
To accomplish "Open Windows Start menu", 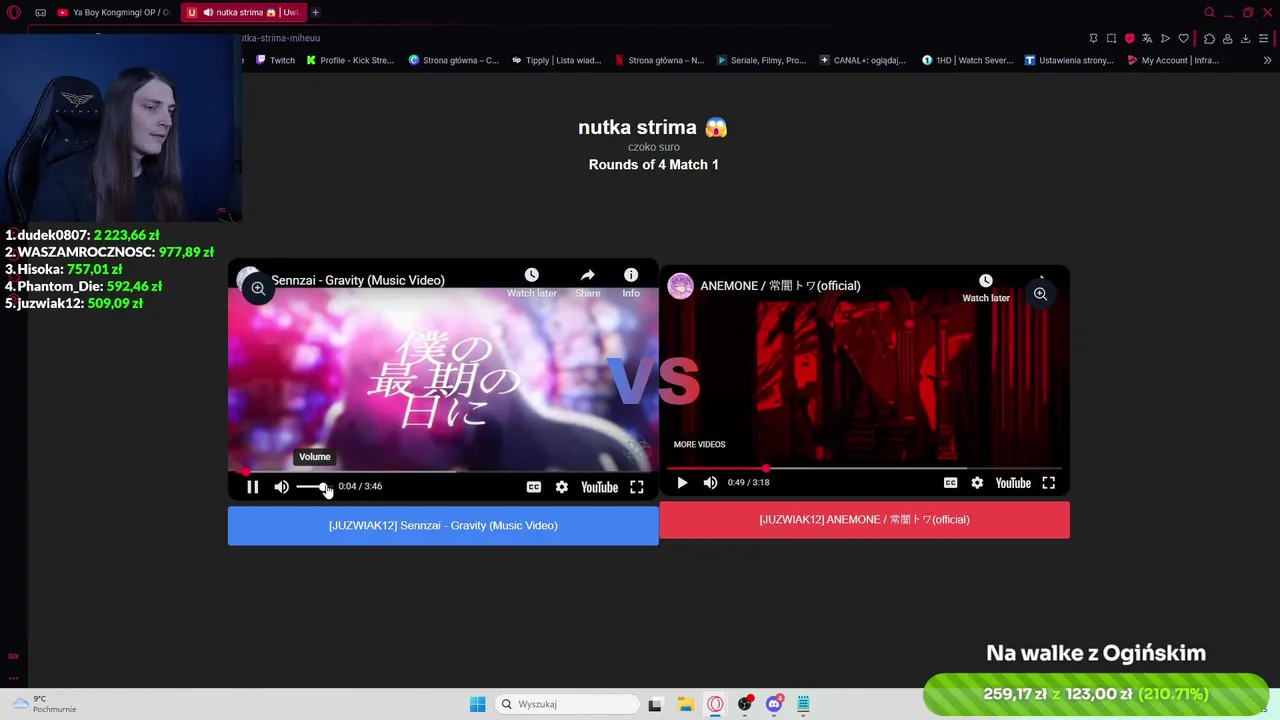I will coord(478,704).
